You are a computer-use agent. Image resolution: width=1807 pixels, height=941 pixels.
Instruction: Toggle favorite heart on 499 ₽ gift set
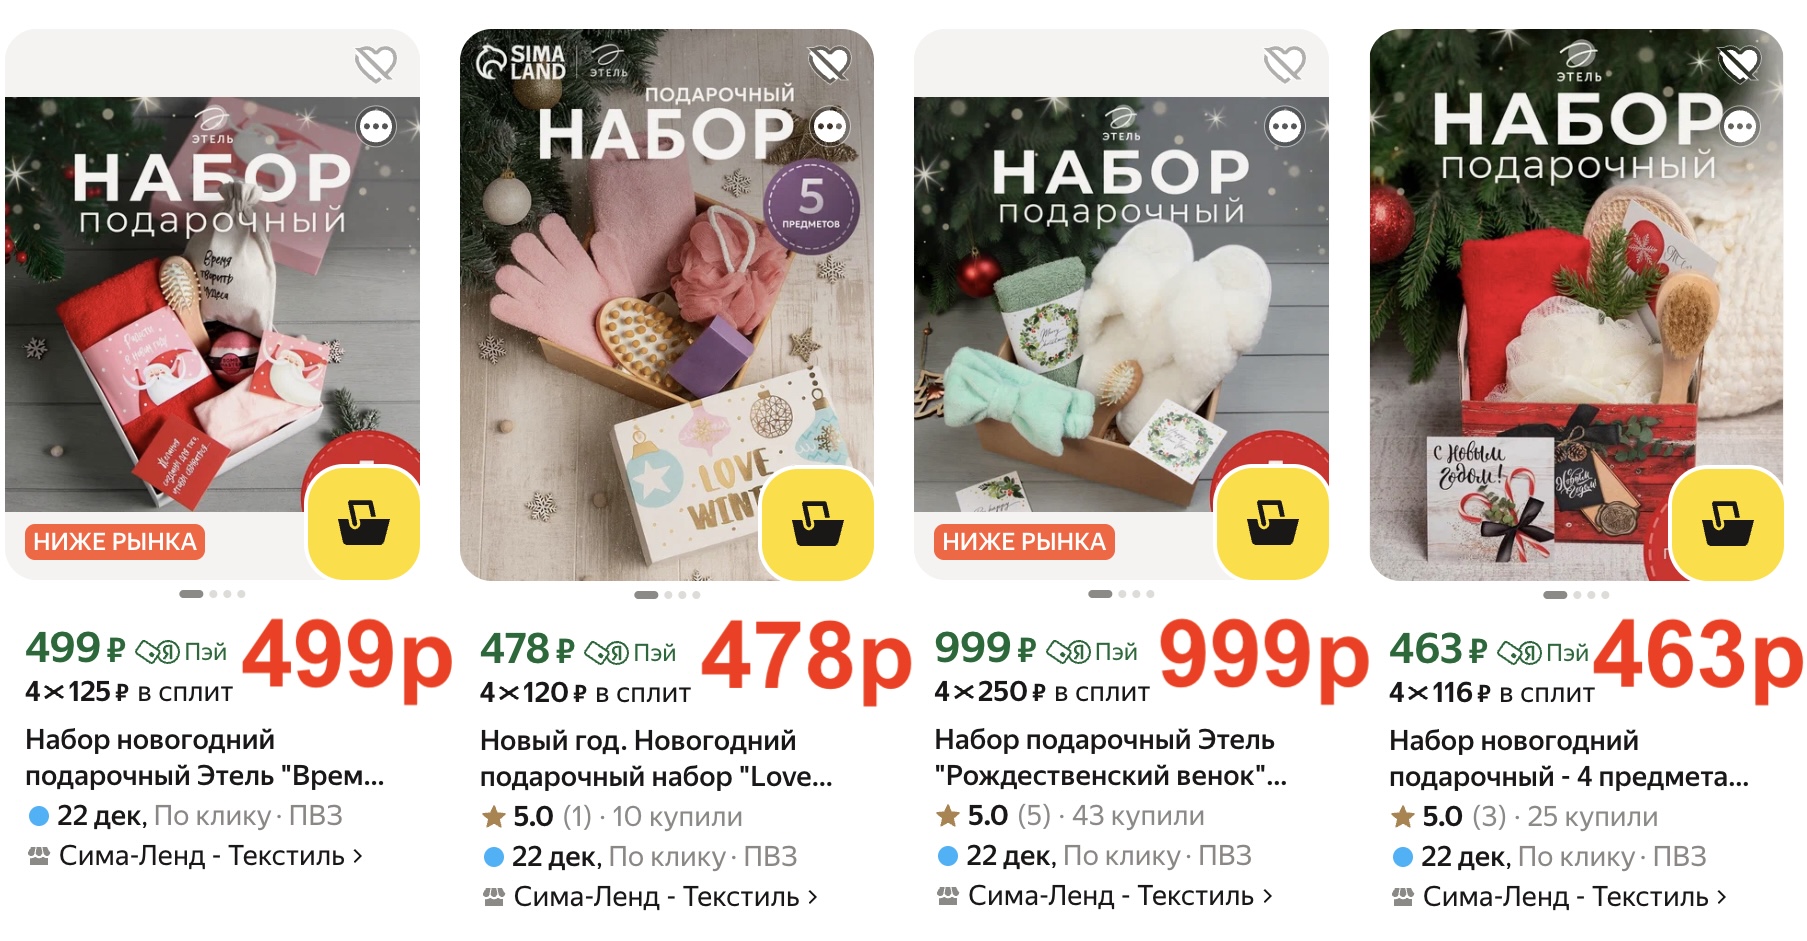click(376, 65)
